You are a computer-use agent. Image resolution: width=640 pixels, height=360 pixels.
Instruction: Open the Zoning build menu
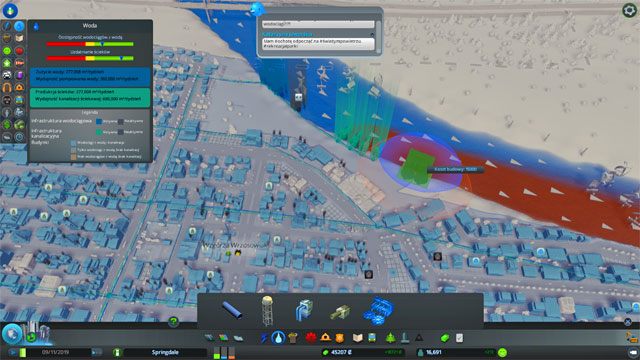[x=224, y=338]
